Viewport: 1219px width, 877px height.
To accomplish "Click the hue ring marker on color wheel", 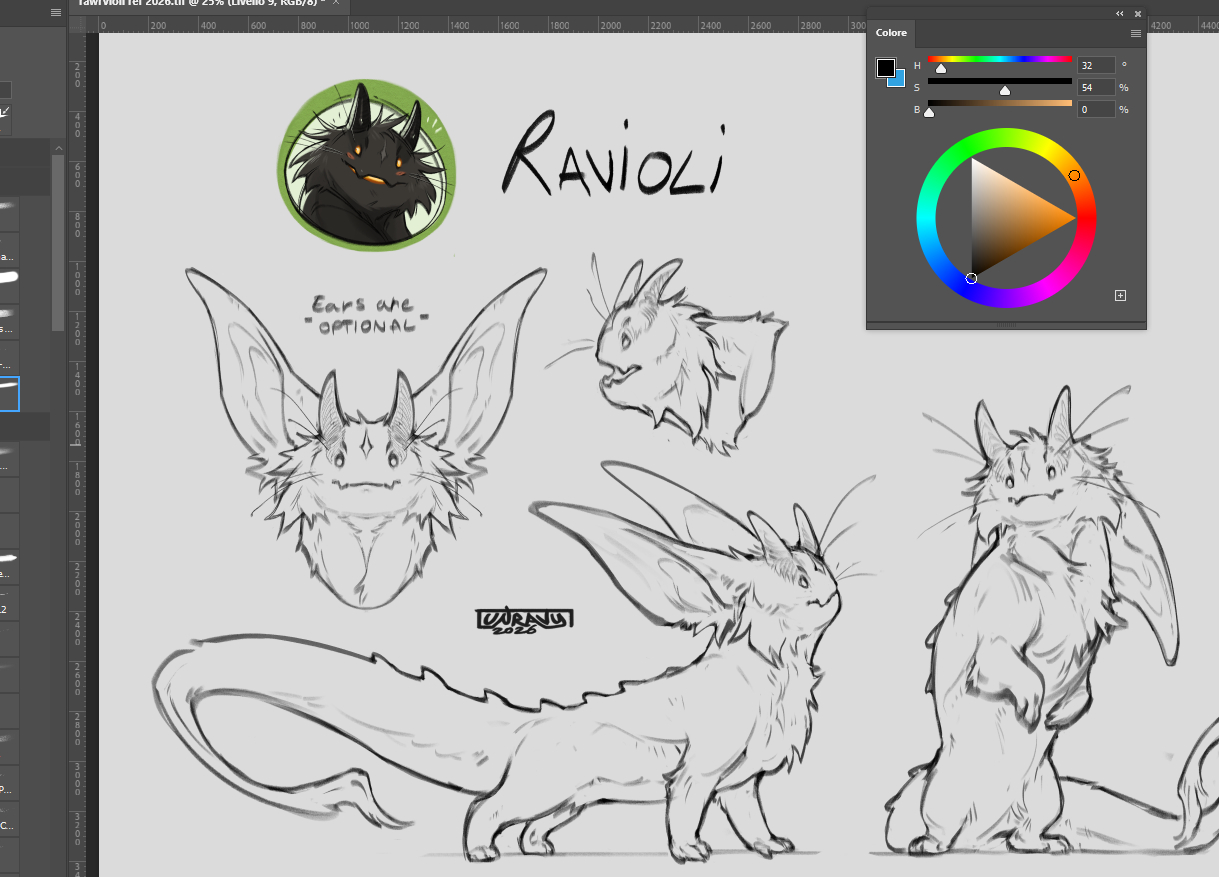I will pos(1074,176).
